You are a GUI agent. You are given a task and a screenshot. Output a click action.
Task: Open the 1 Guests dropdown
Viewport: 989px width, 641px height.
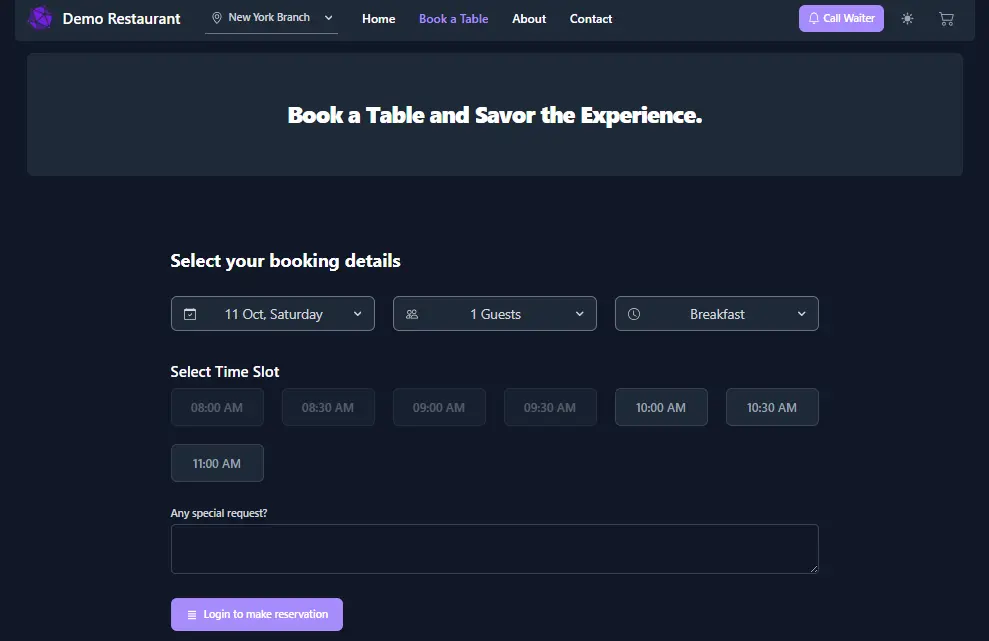(495, 314)
